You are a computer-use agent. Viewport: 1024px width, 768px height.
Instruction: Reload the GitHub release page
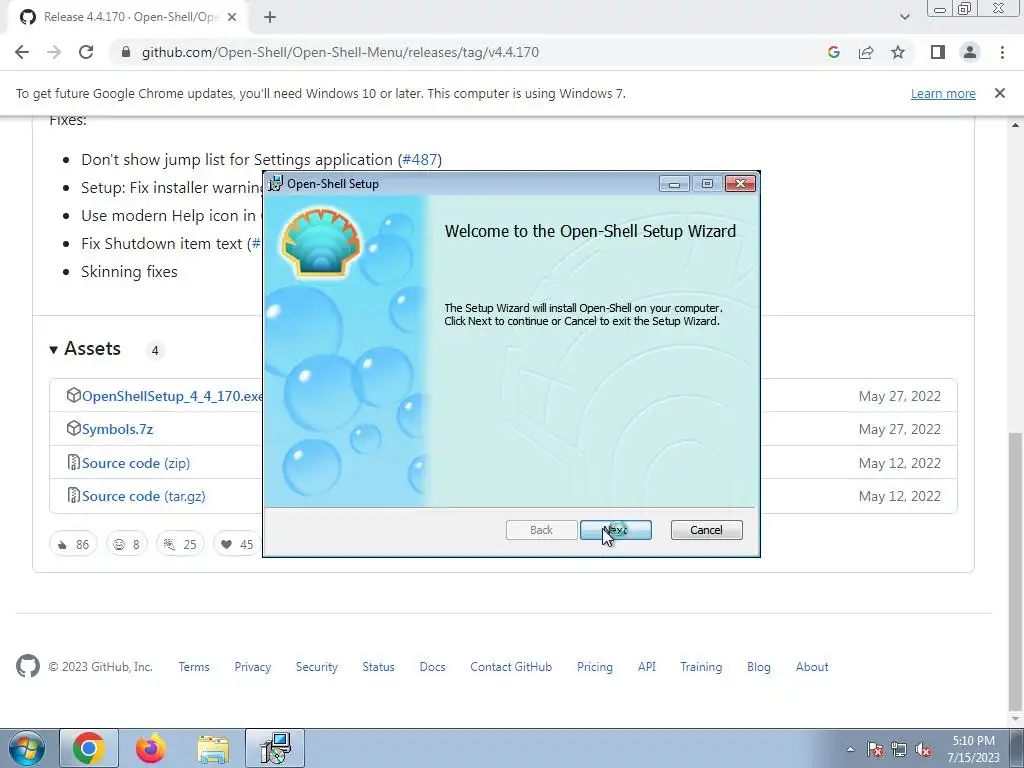click(x=86, y=52)
